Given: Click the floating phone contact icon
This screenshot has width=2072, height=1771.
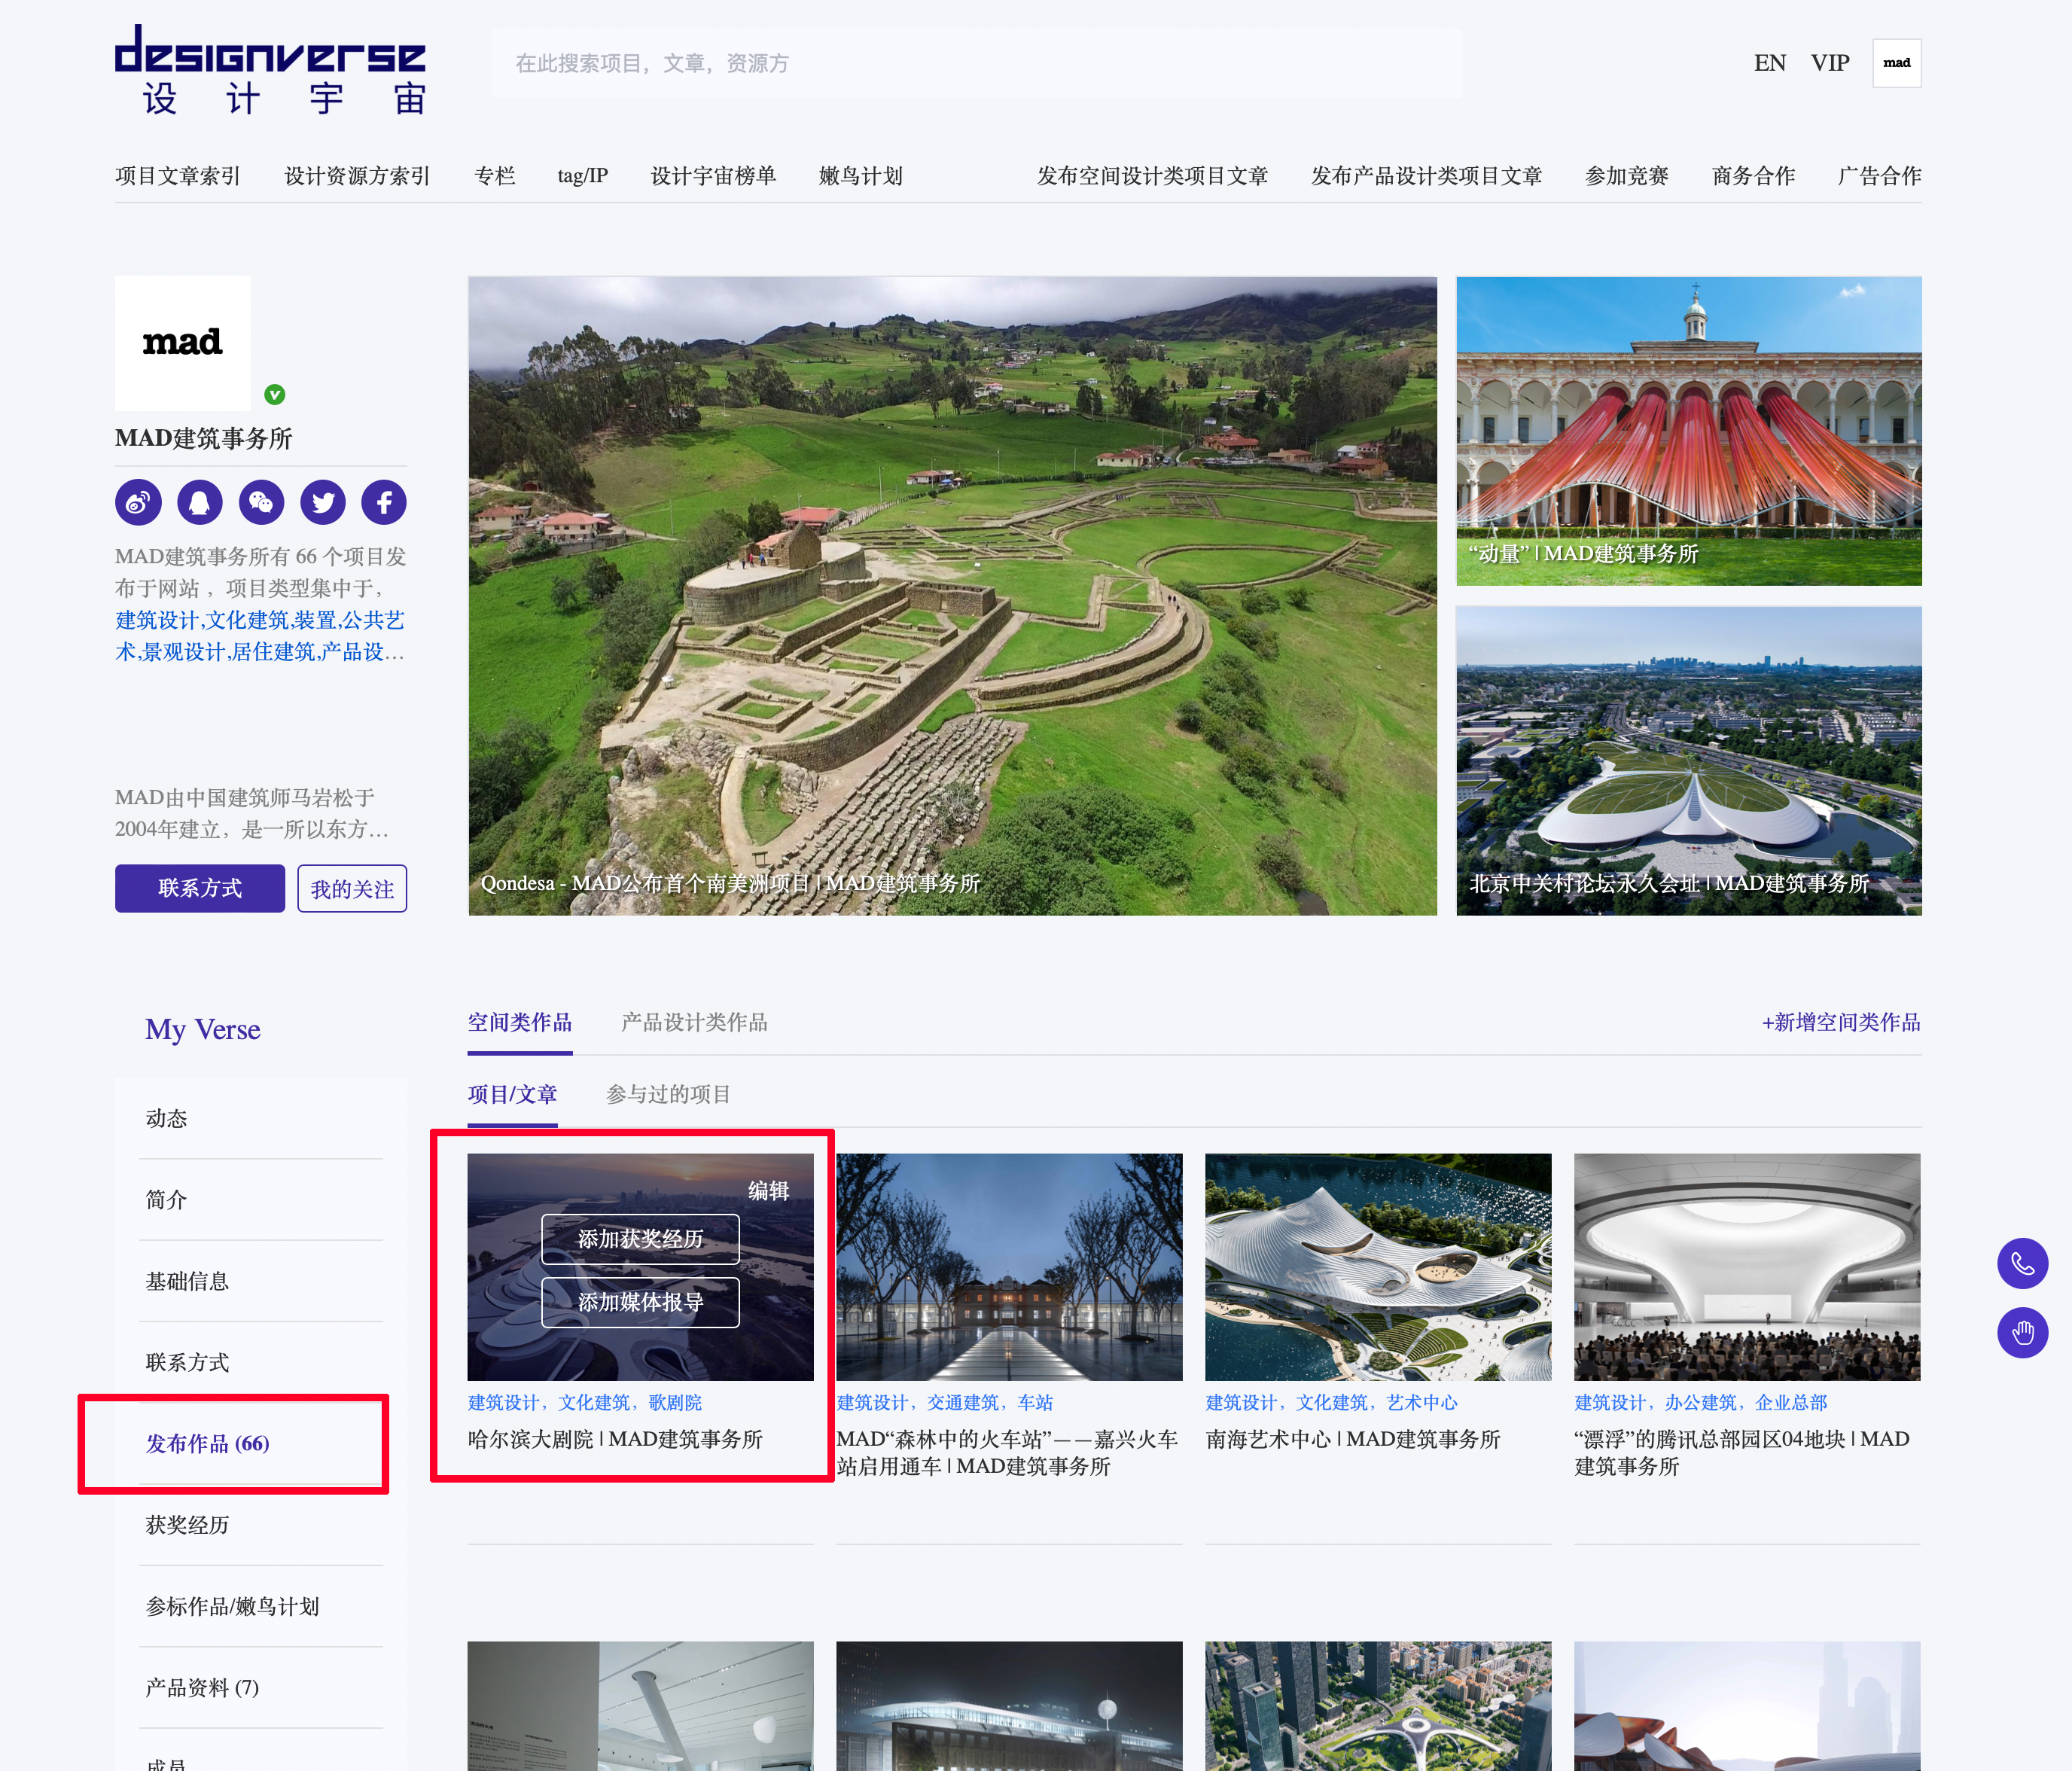Looking at the screenshot, I should (2022, 1264).
